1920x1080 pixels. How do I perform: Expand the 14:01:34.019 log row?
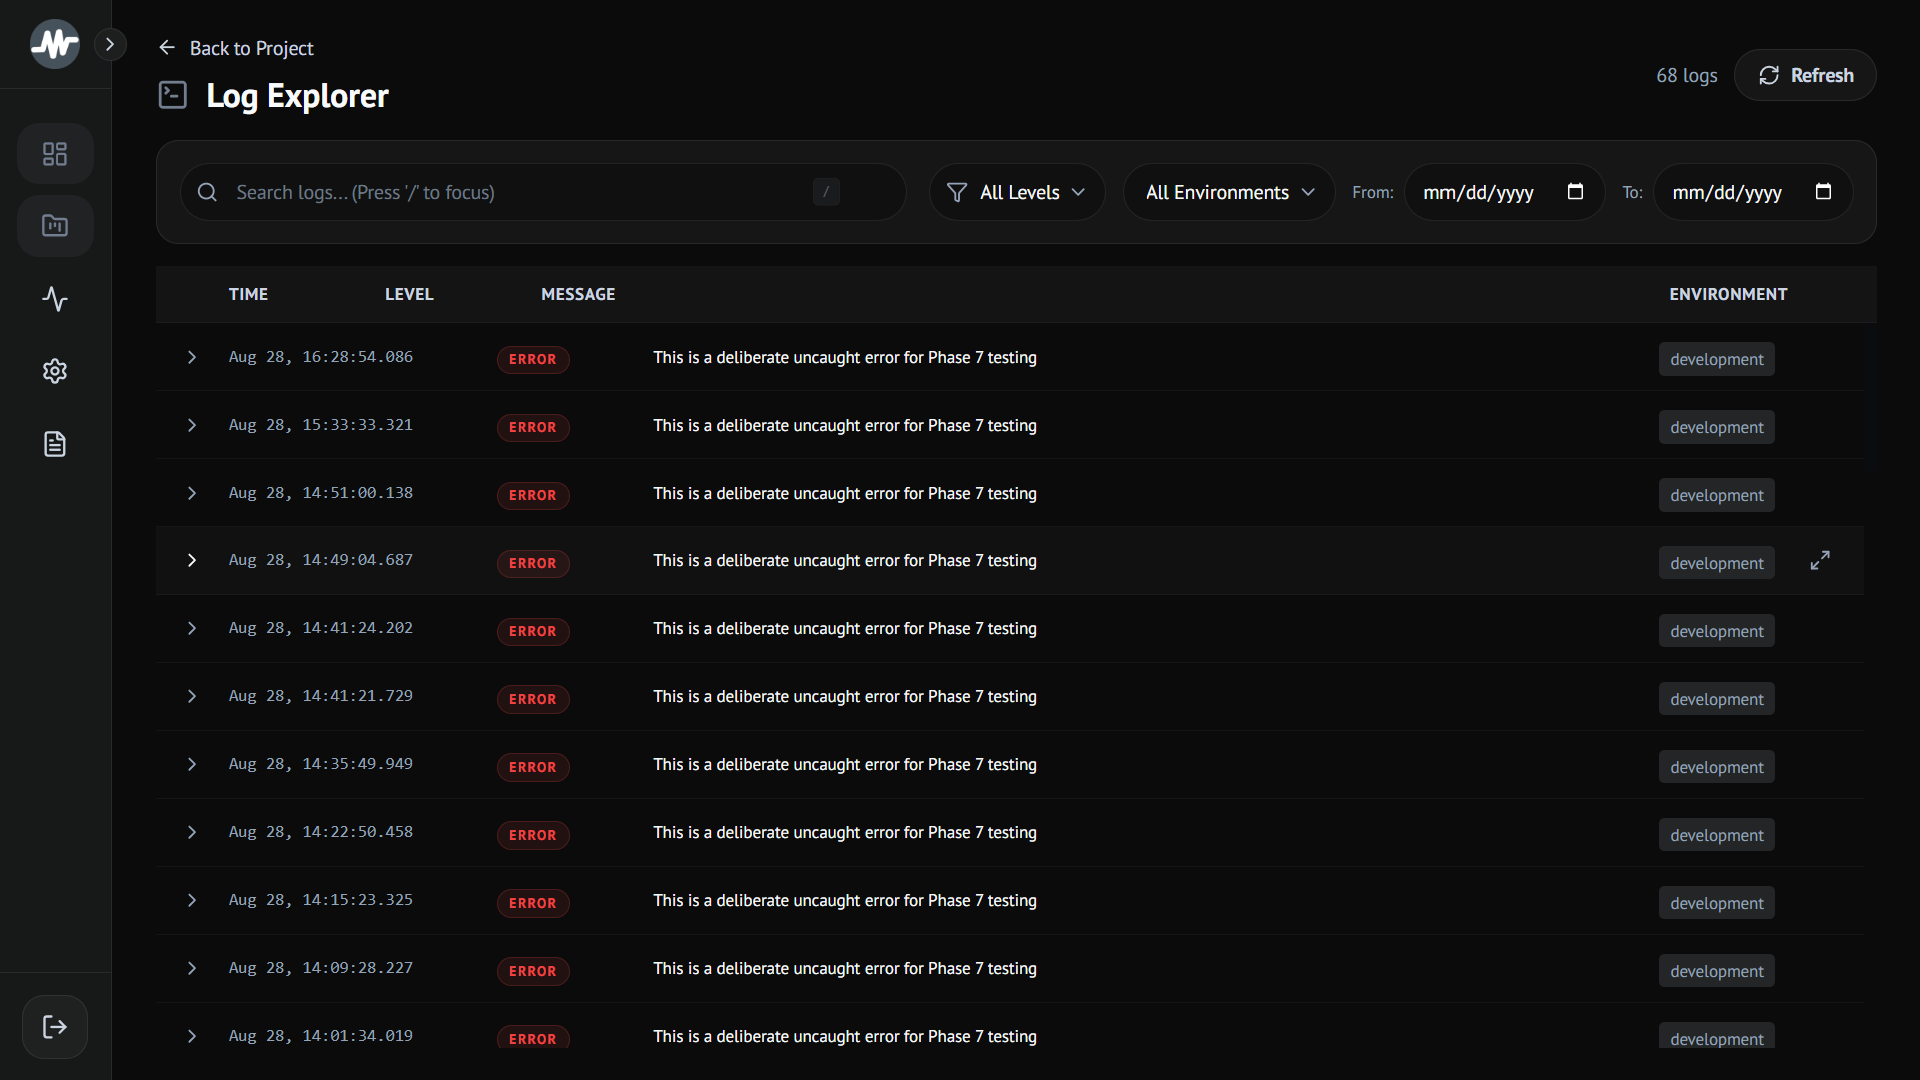(x=192, y=1036)
